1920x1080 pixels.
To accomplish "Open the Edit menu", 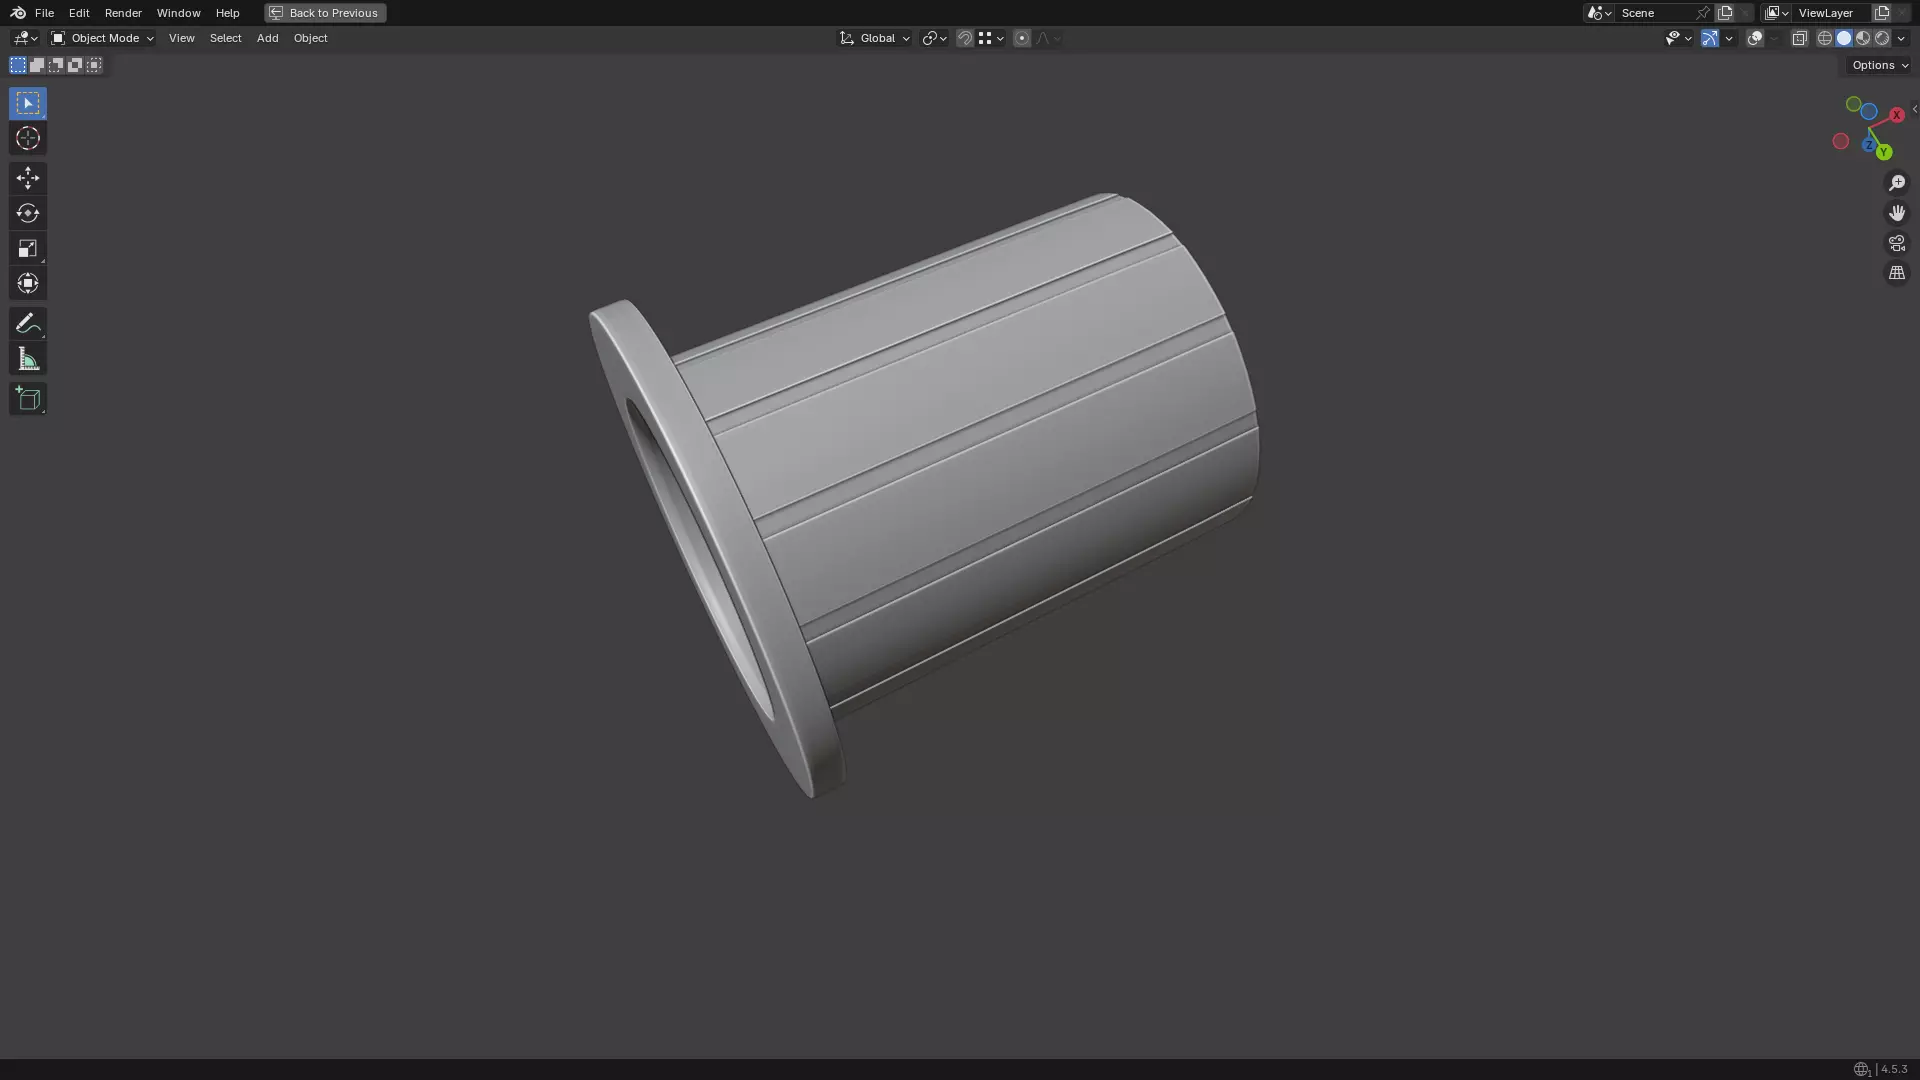I will point(79,13).
